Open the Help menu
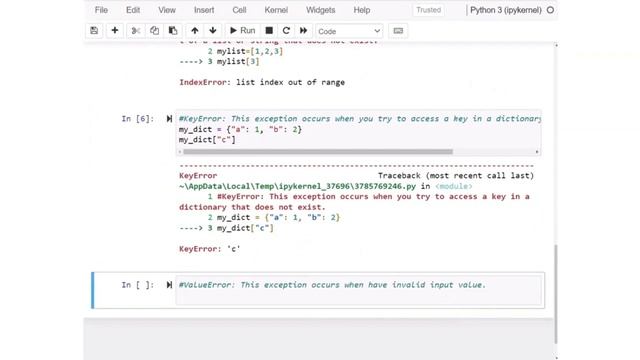This screenshot has width=640, height=360. tap(362, 10)
